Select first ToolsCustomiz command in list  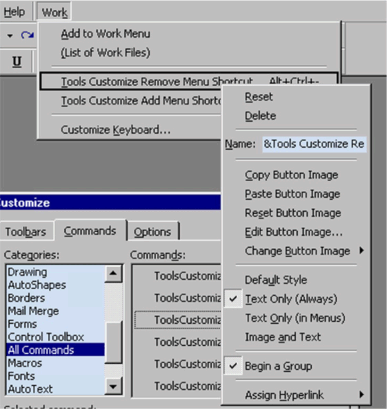click(x=187, y=276)
